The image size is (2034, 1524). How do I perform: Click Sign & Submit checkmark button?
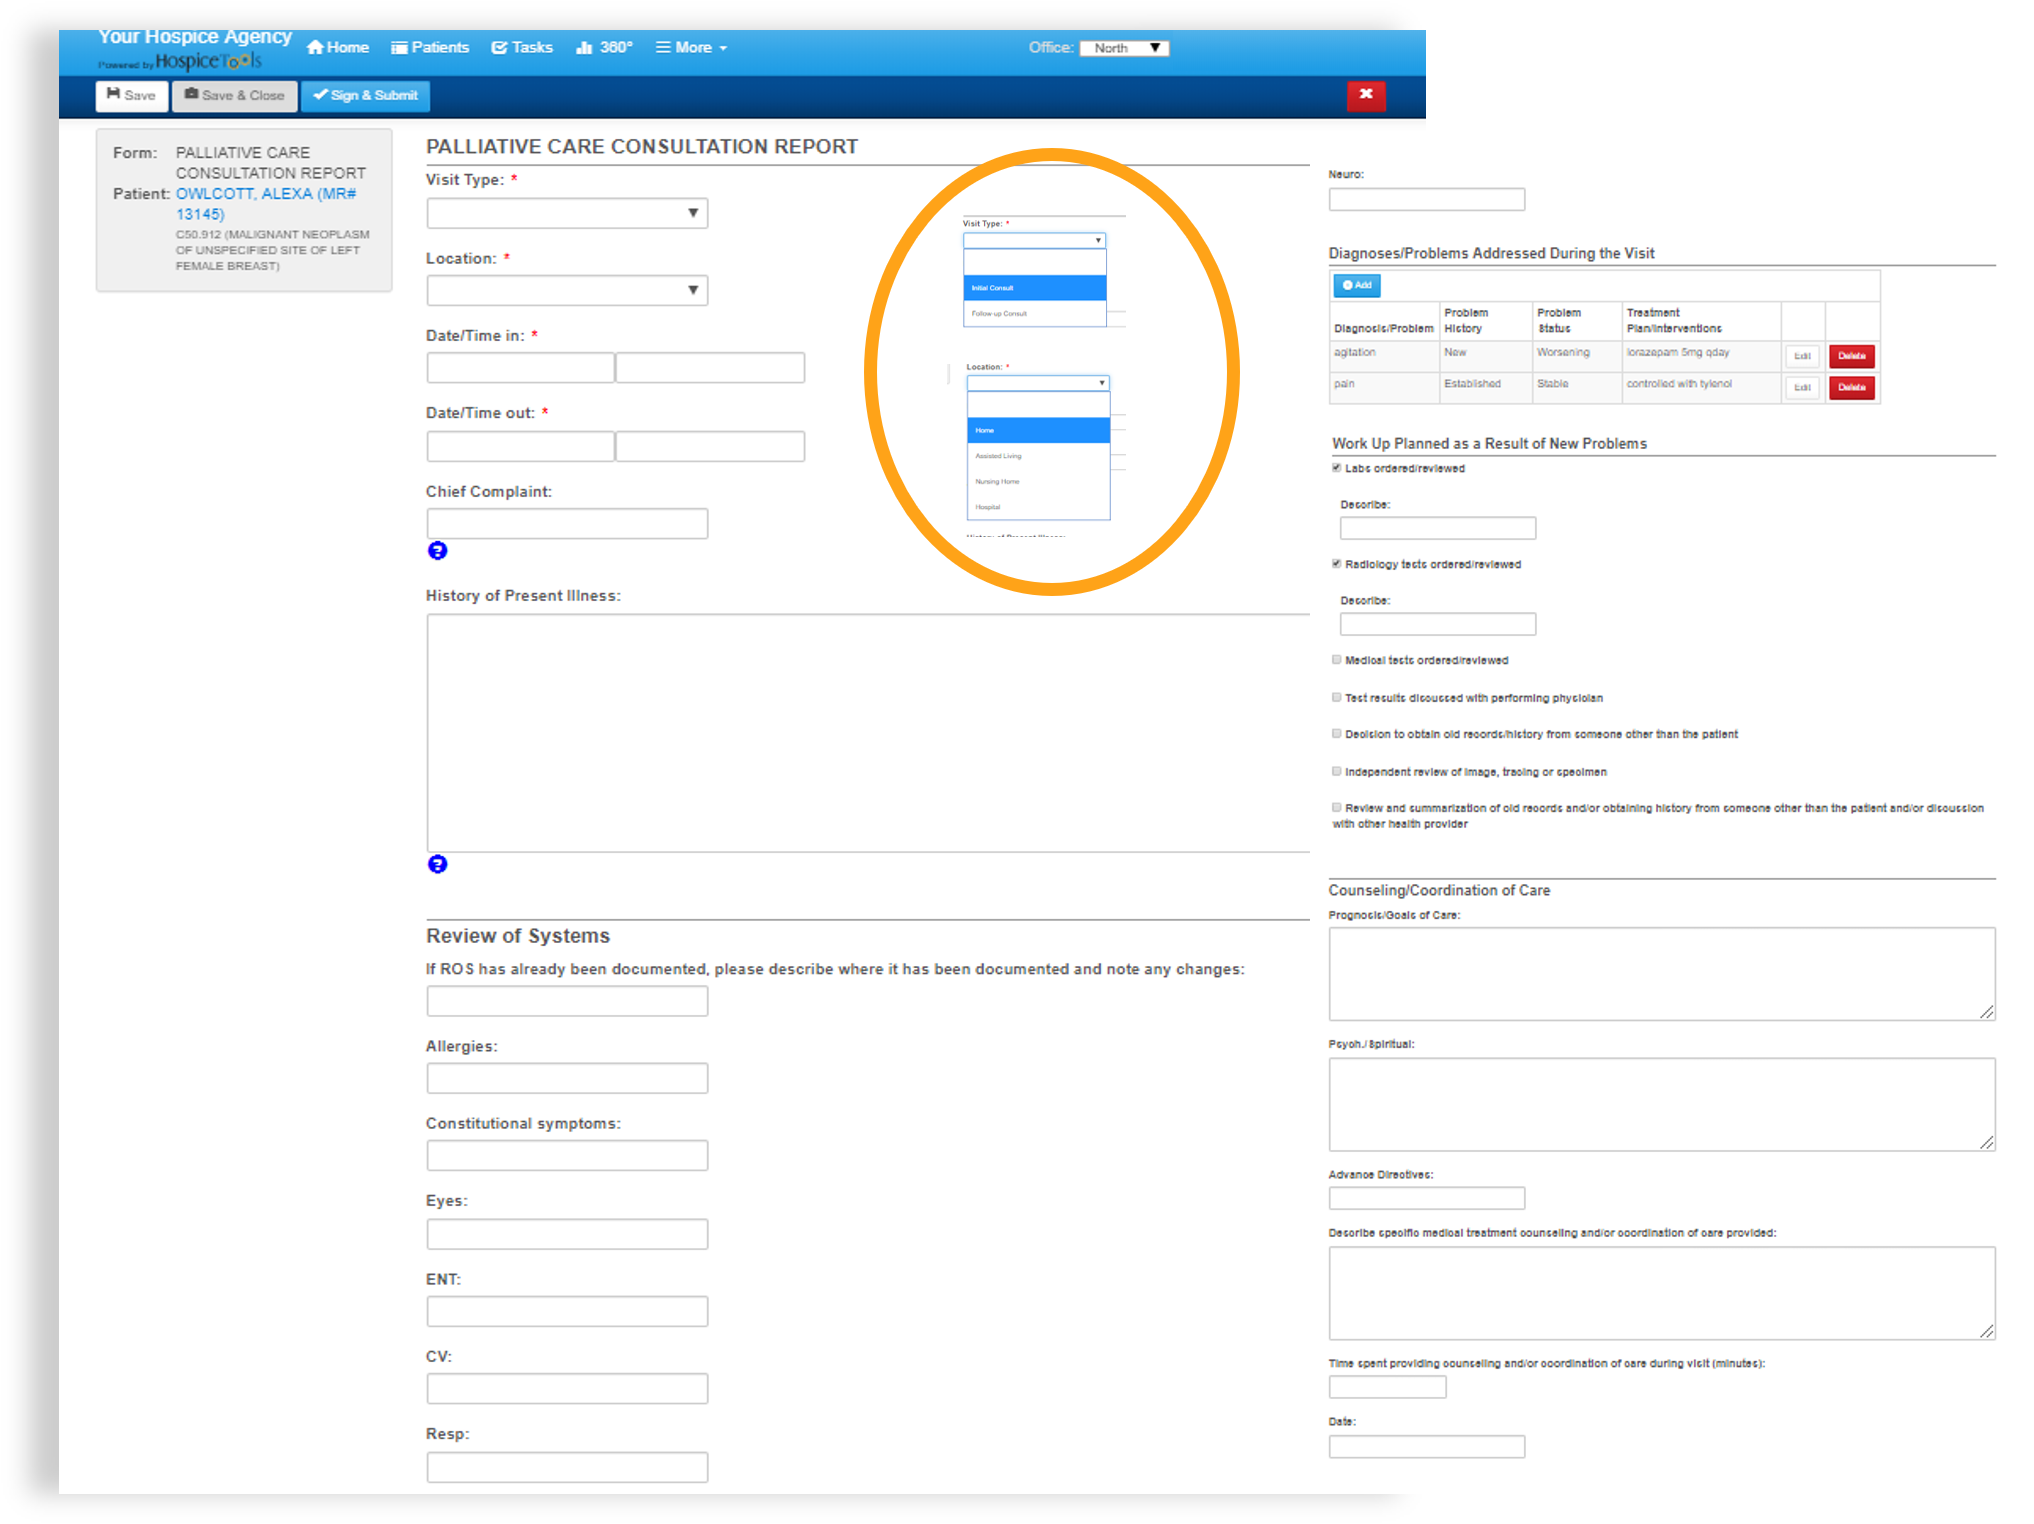tap(365, 95)
